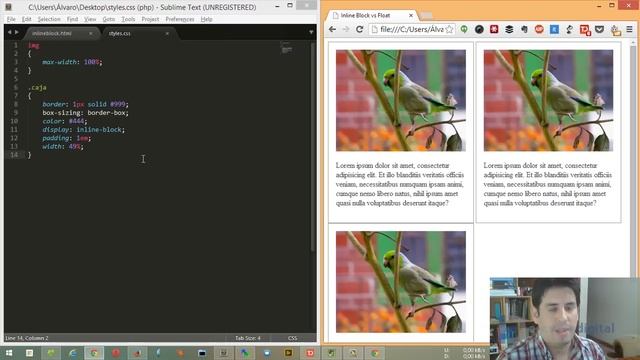Click the 'box-sizing: border-box;' code line

(85, 113)
